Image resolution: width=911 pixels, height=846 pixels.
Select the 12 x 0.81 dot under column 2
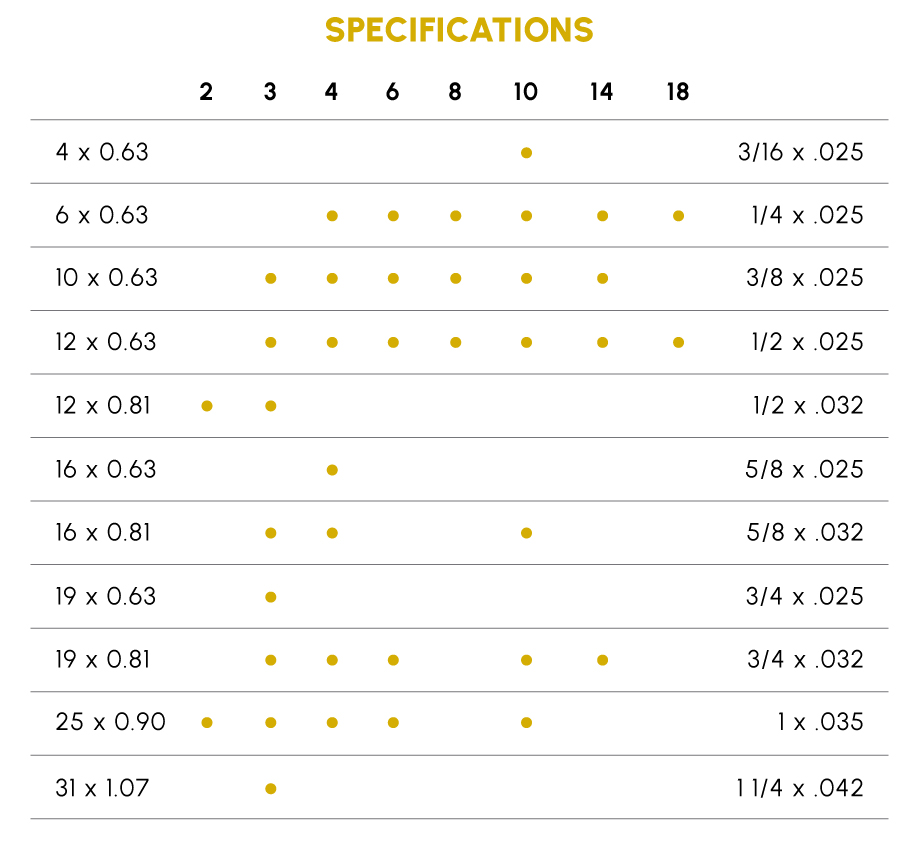pyautogui.click(x=207, y=406)
